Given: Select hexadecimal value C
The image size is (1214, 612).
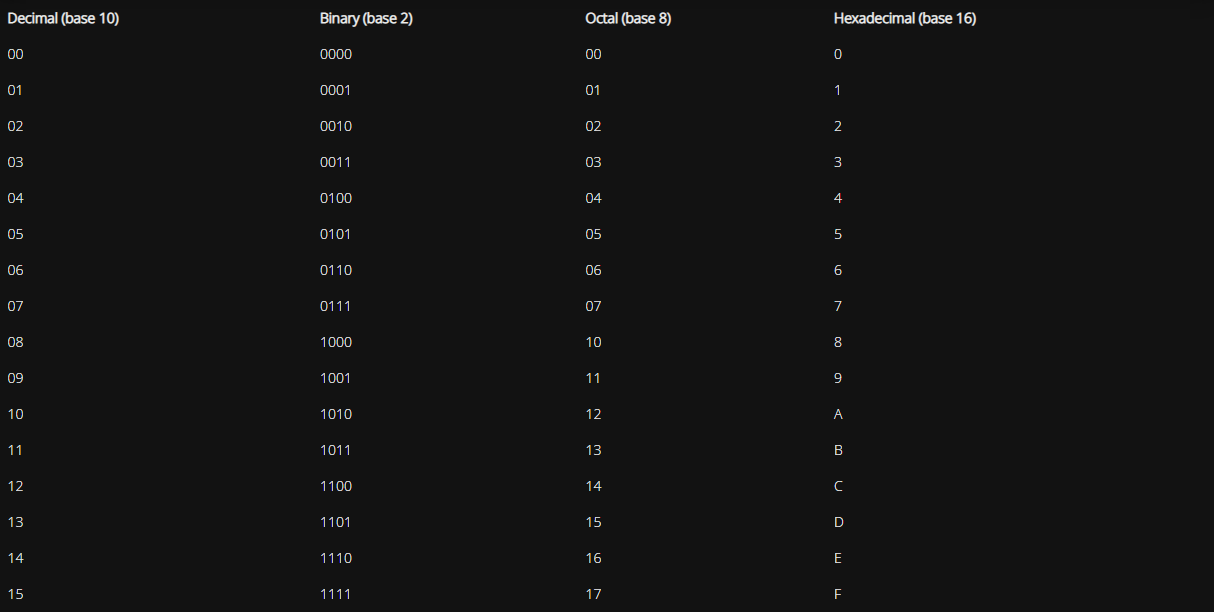Looking at the screenshot, I should (838, 486).
